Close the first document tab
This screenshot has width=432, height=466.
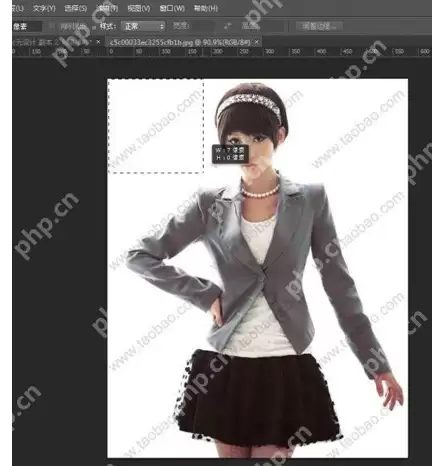point(98,42)
